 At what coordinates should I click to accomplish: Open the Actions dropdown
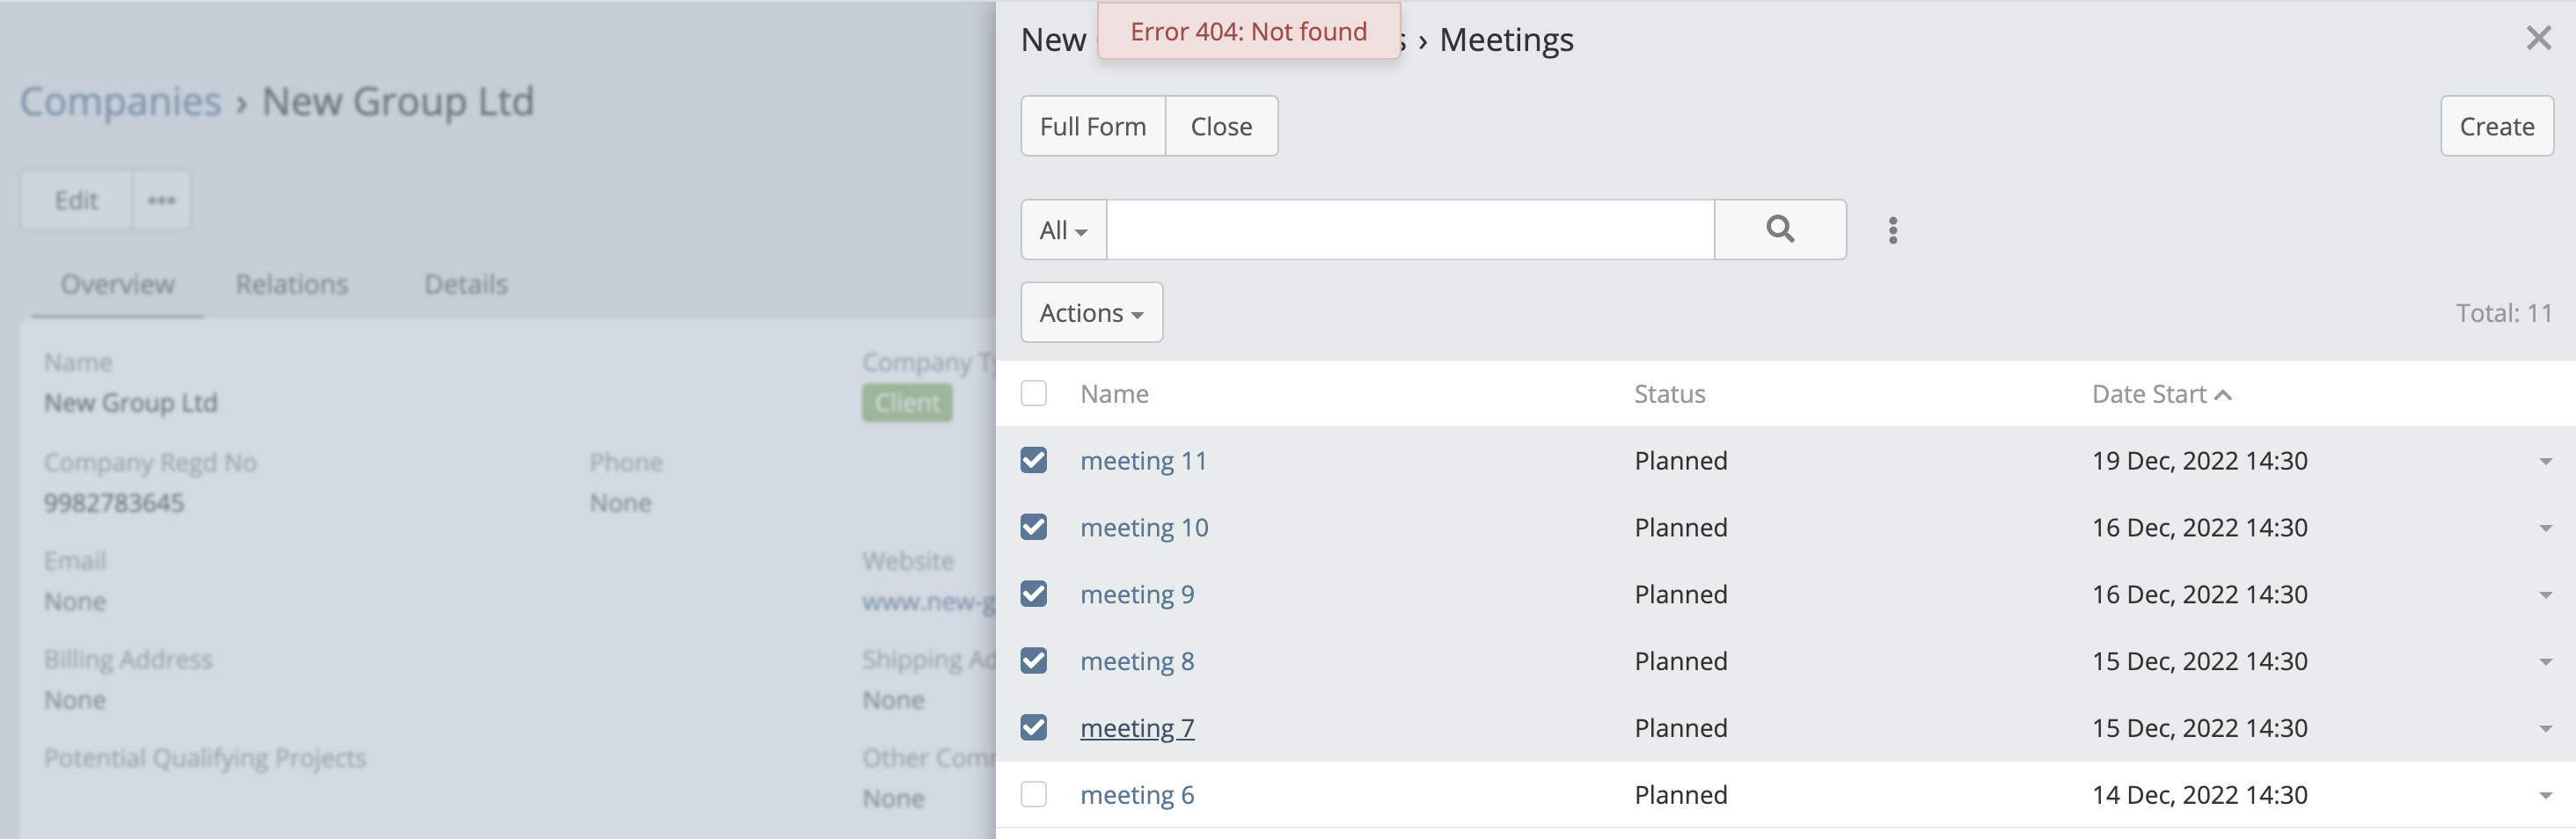(x=1091, y=312)
